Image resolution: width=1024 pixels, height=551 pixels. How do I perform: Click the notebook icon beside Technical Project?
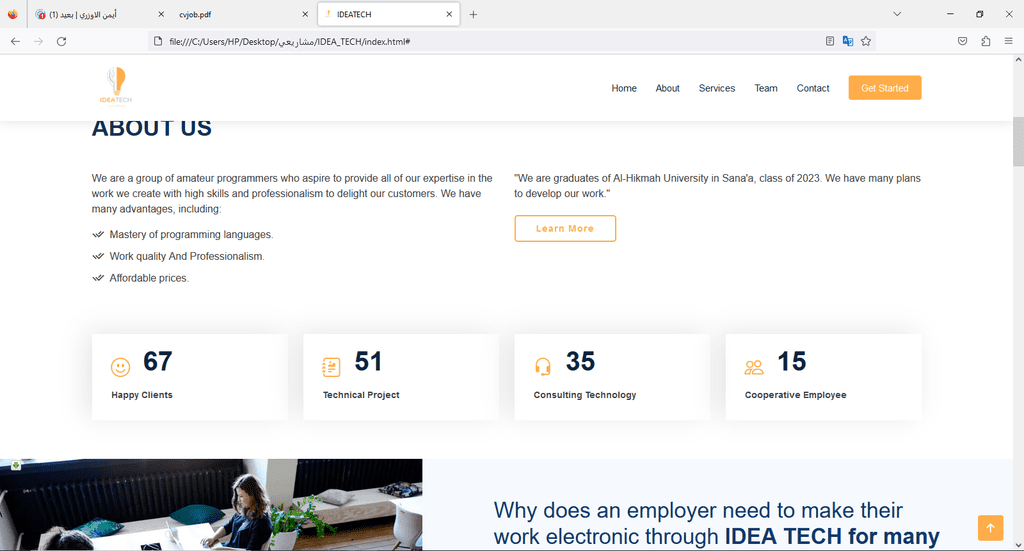(x=331, y=368)
